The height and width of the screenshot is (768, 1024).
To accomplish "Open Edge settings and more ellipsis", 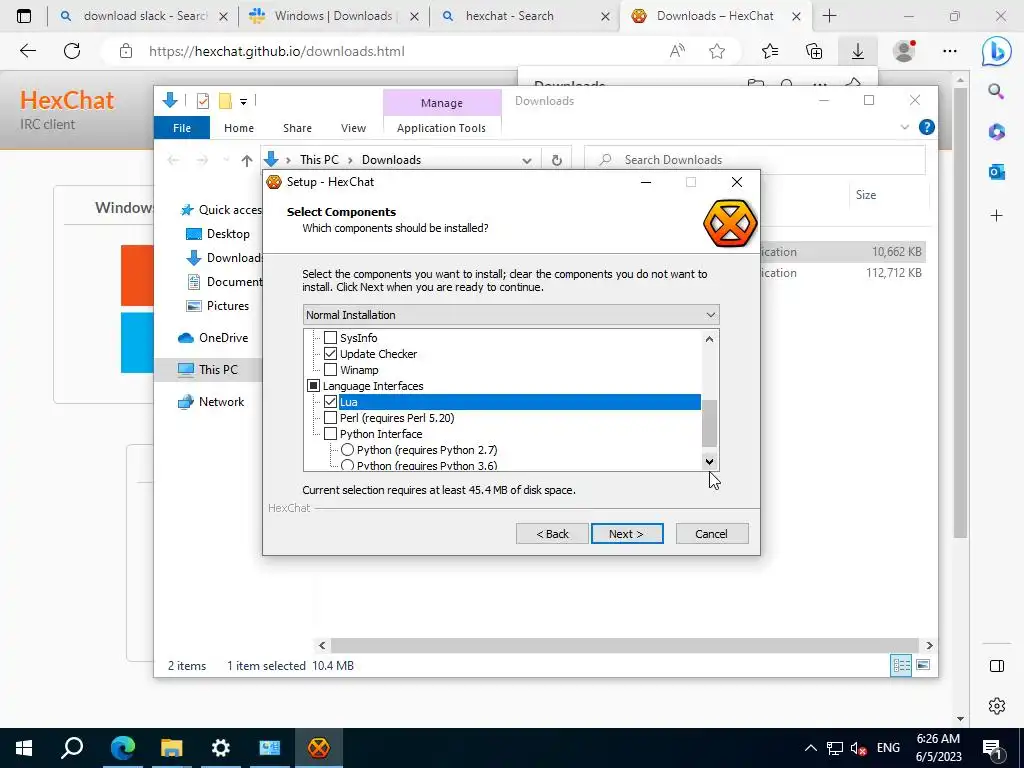I will 950,51.
